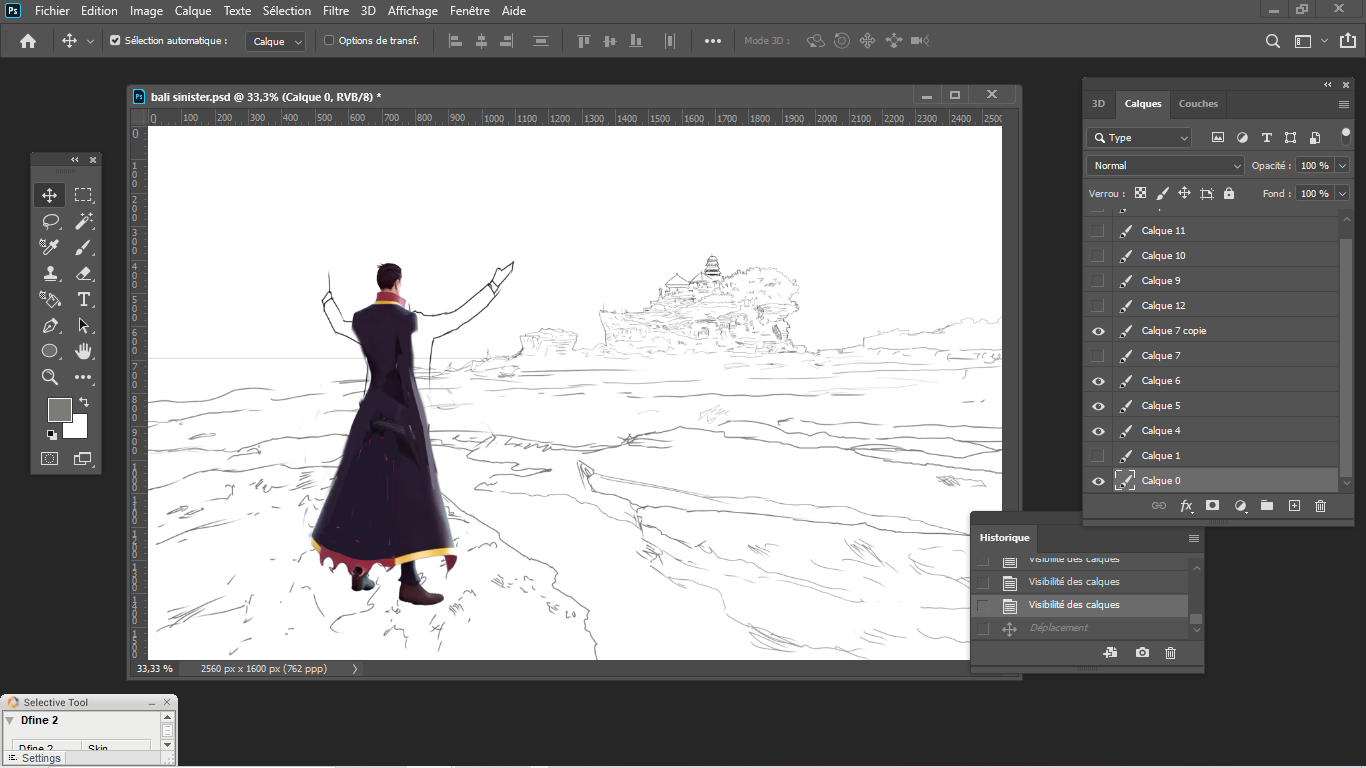Select the Pen tool
This screenshot has width=1366, height=768.
[x=49, y=325]
